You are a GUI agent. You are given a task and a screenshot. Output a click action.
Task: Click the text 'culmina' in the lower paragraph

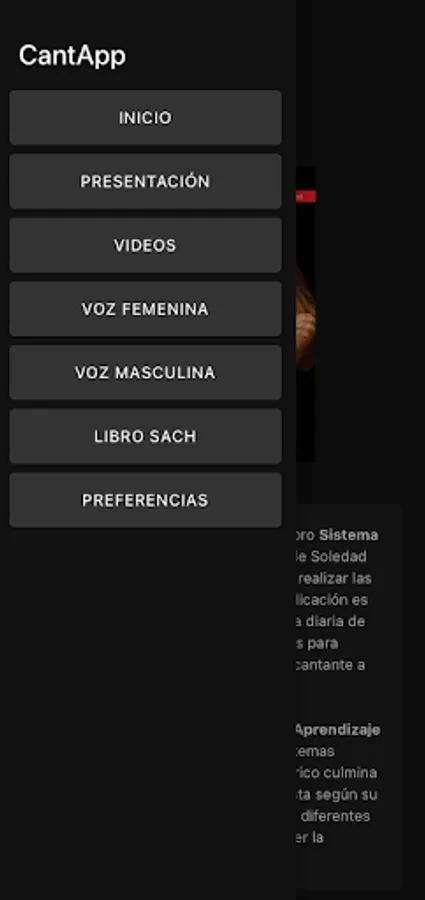350,773
